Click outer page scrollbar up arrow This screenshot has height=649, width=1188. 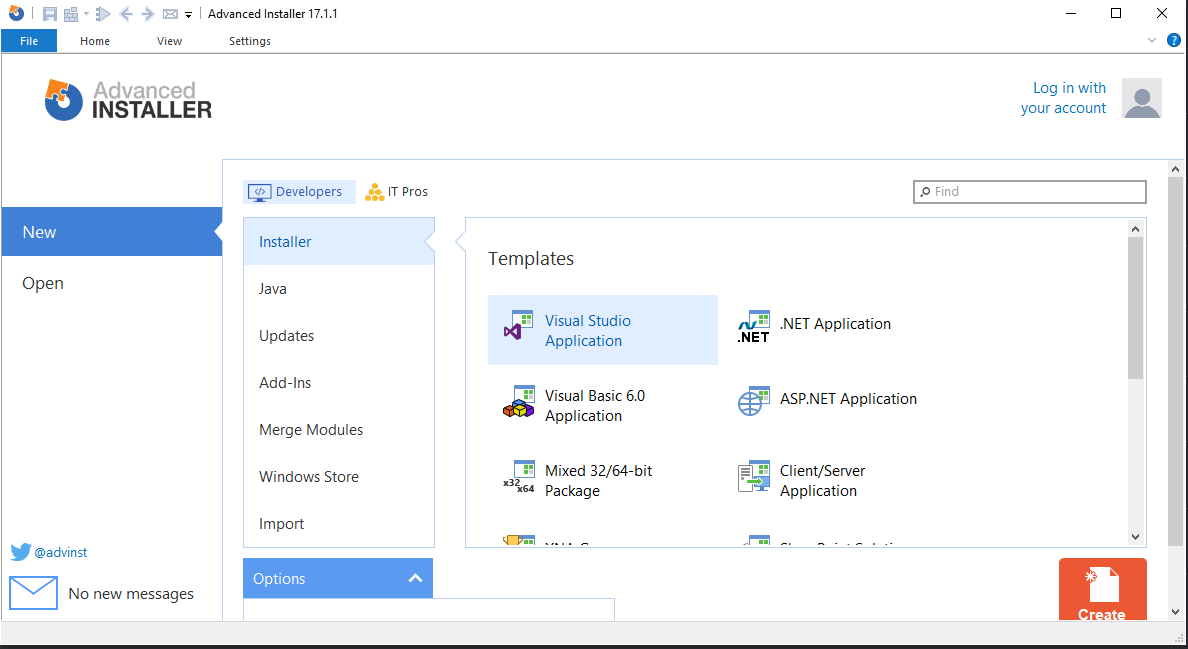pyautogui.click(x=1175, y=169)
